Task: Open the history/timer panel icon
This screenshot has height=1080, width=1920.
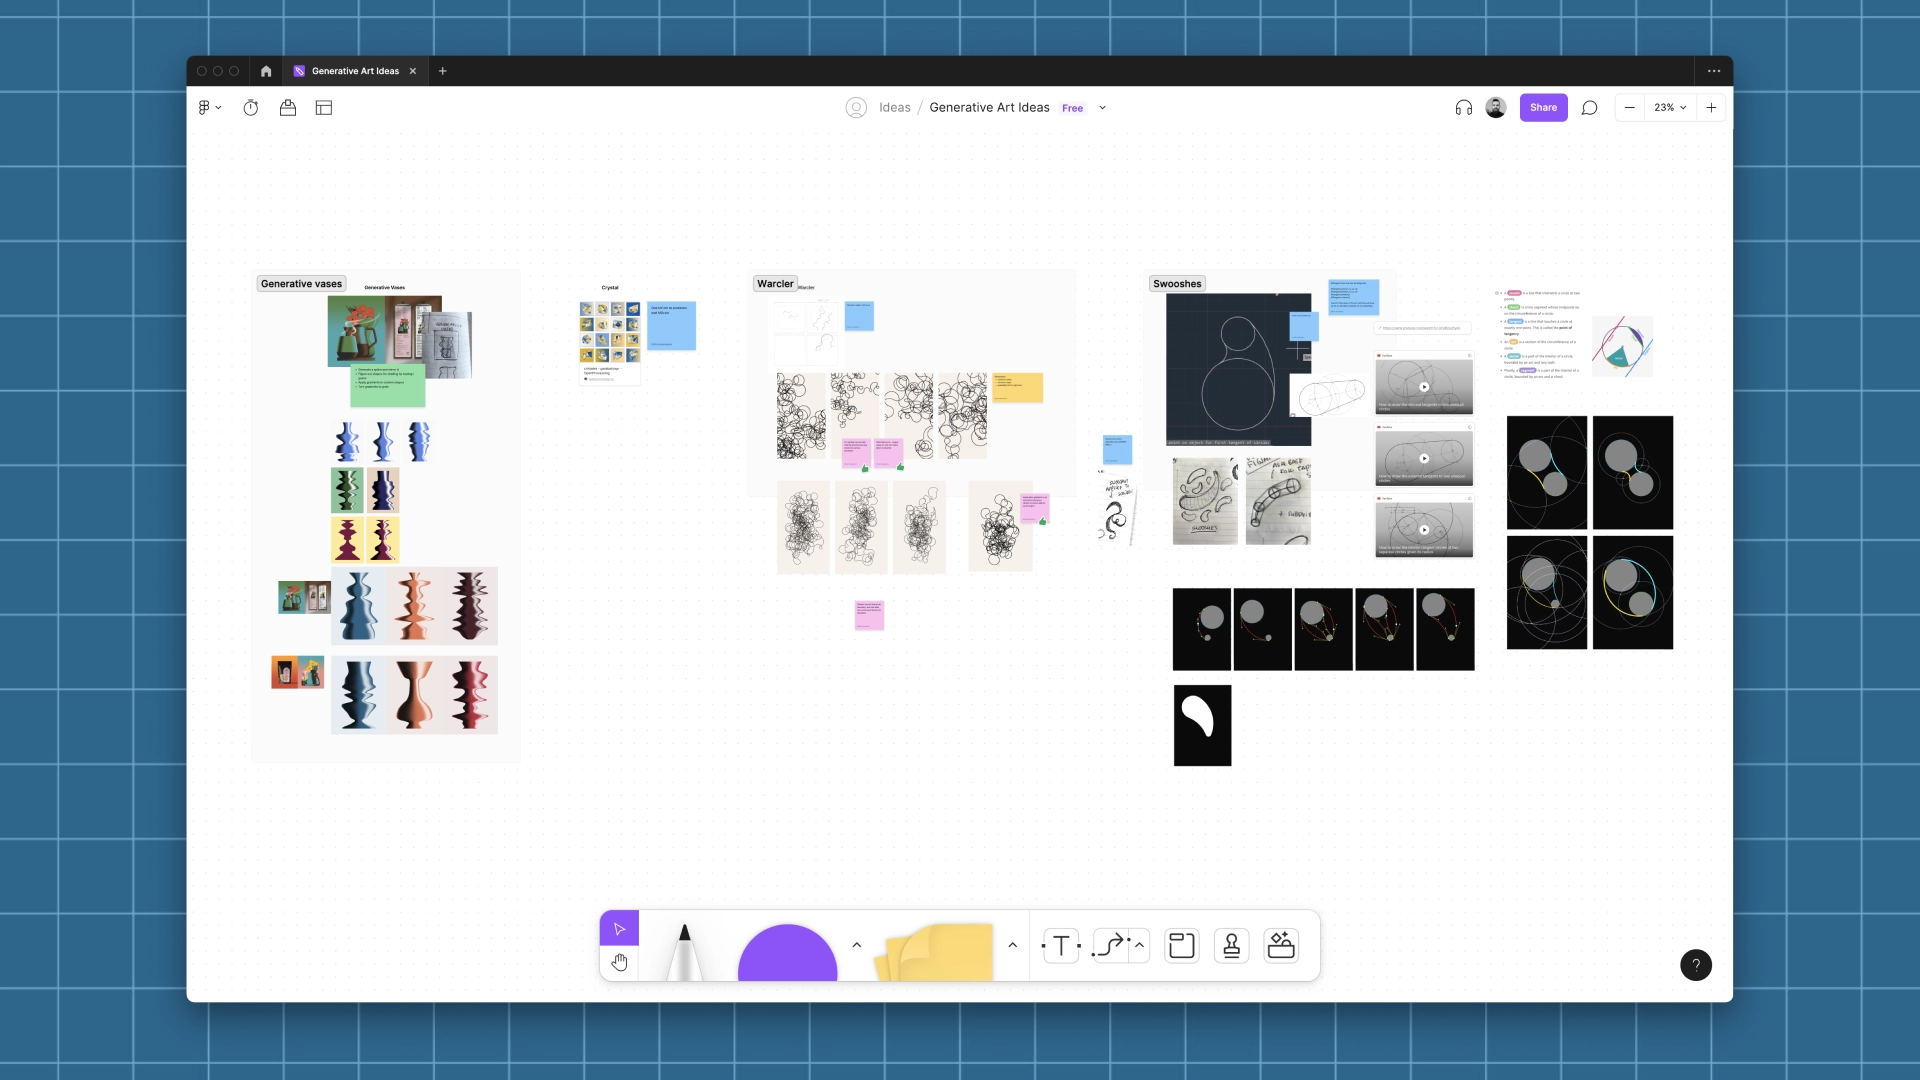Action: pos(251,107)
